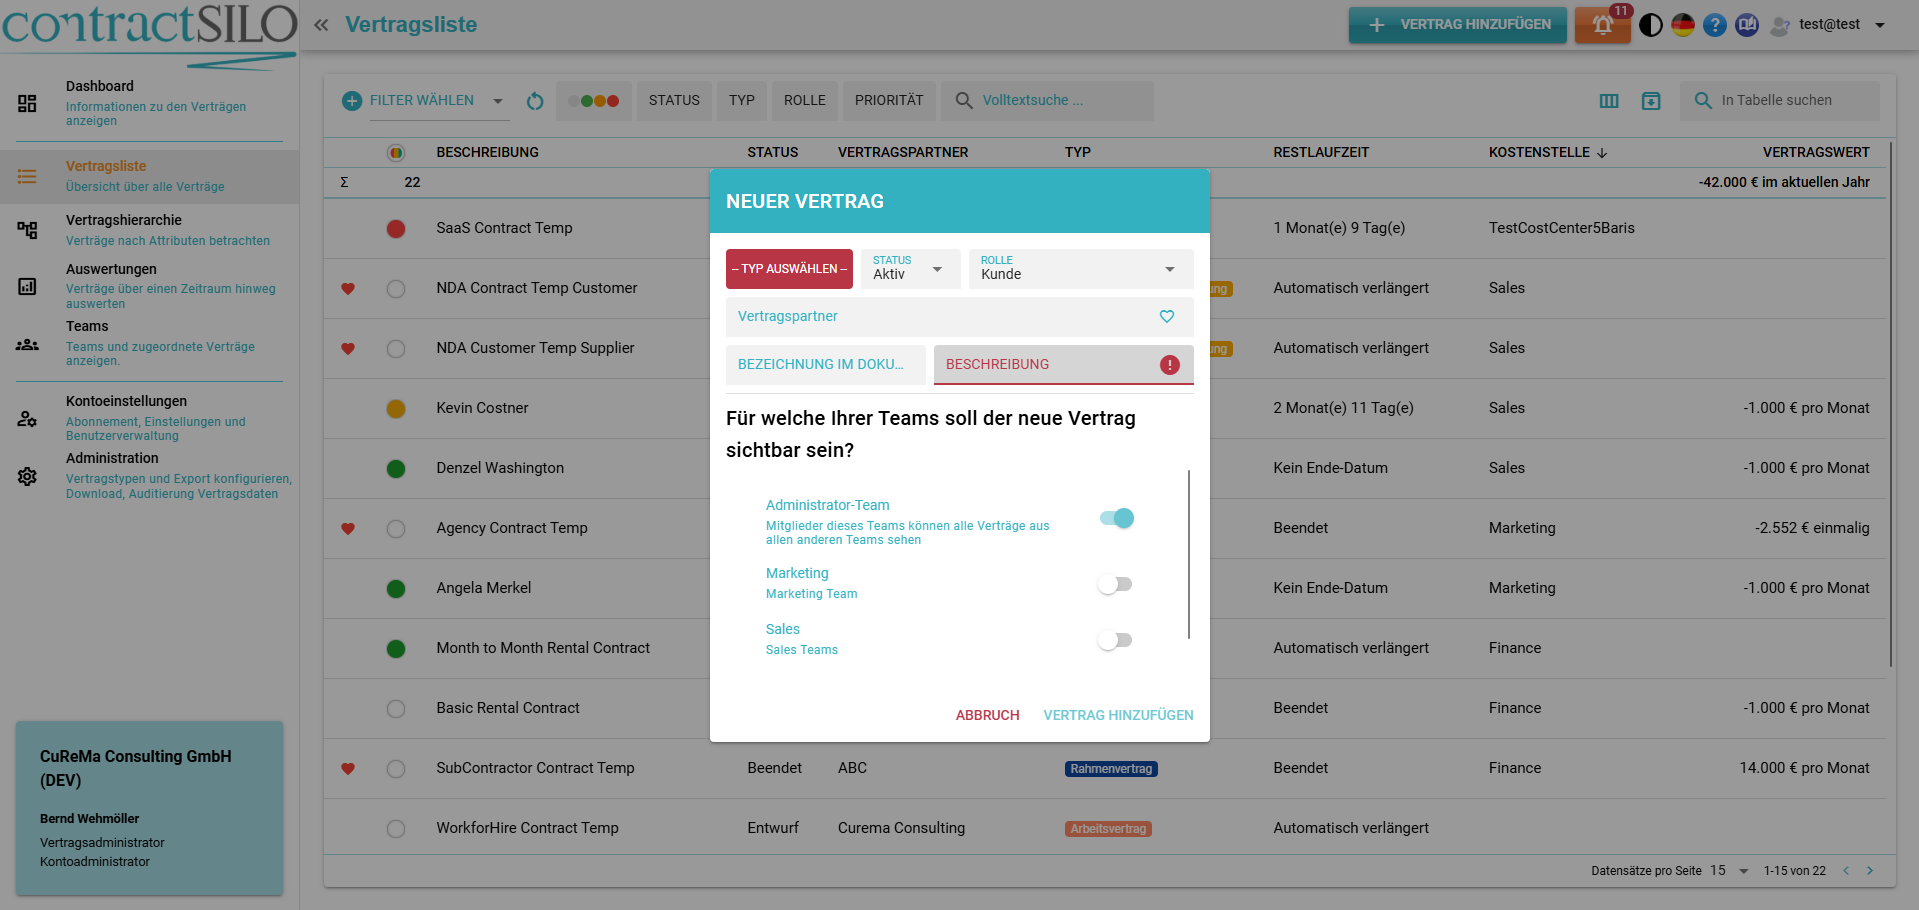Open help question mark icon
The image size is (1919, 910).
pos(1715,25)
